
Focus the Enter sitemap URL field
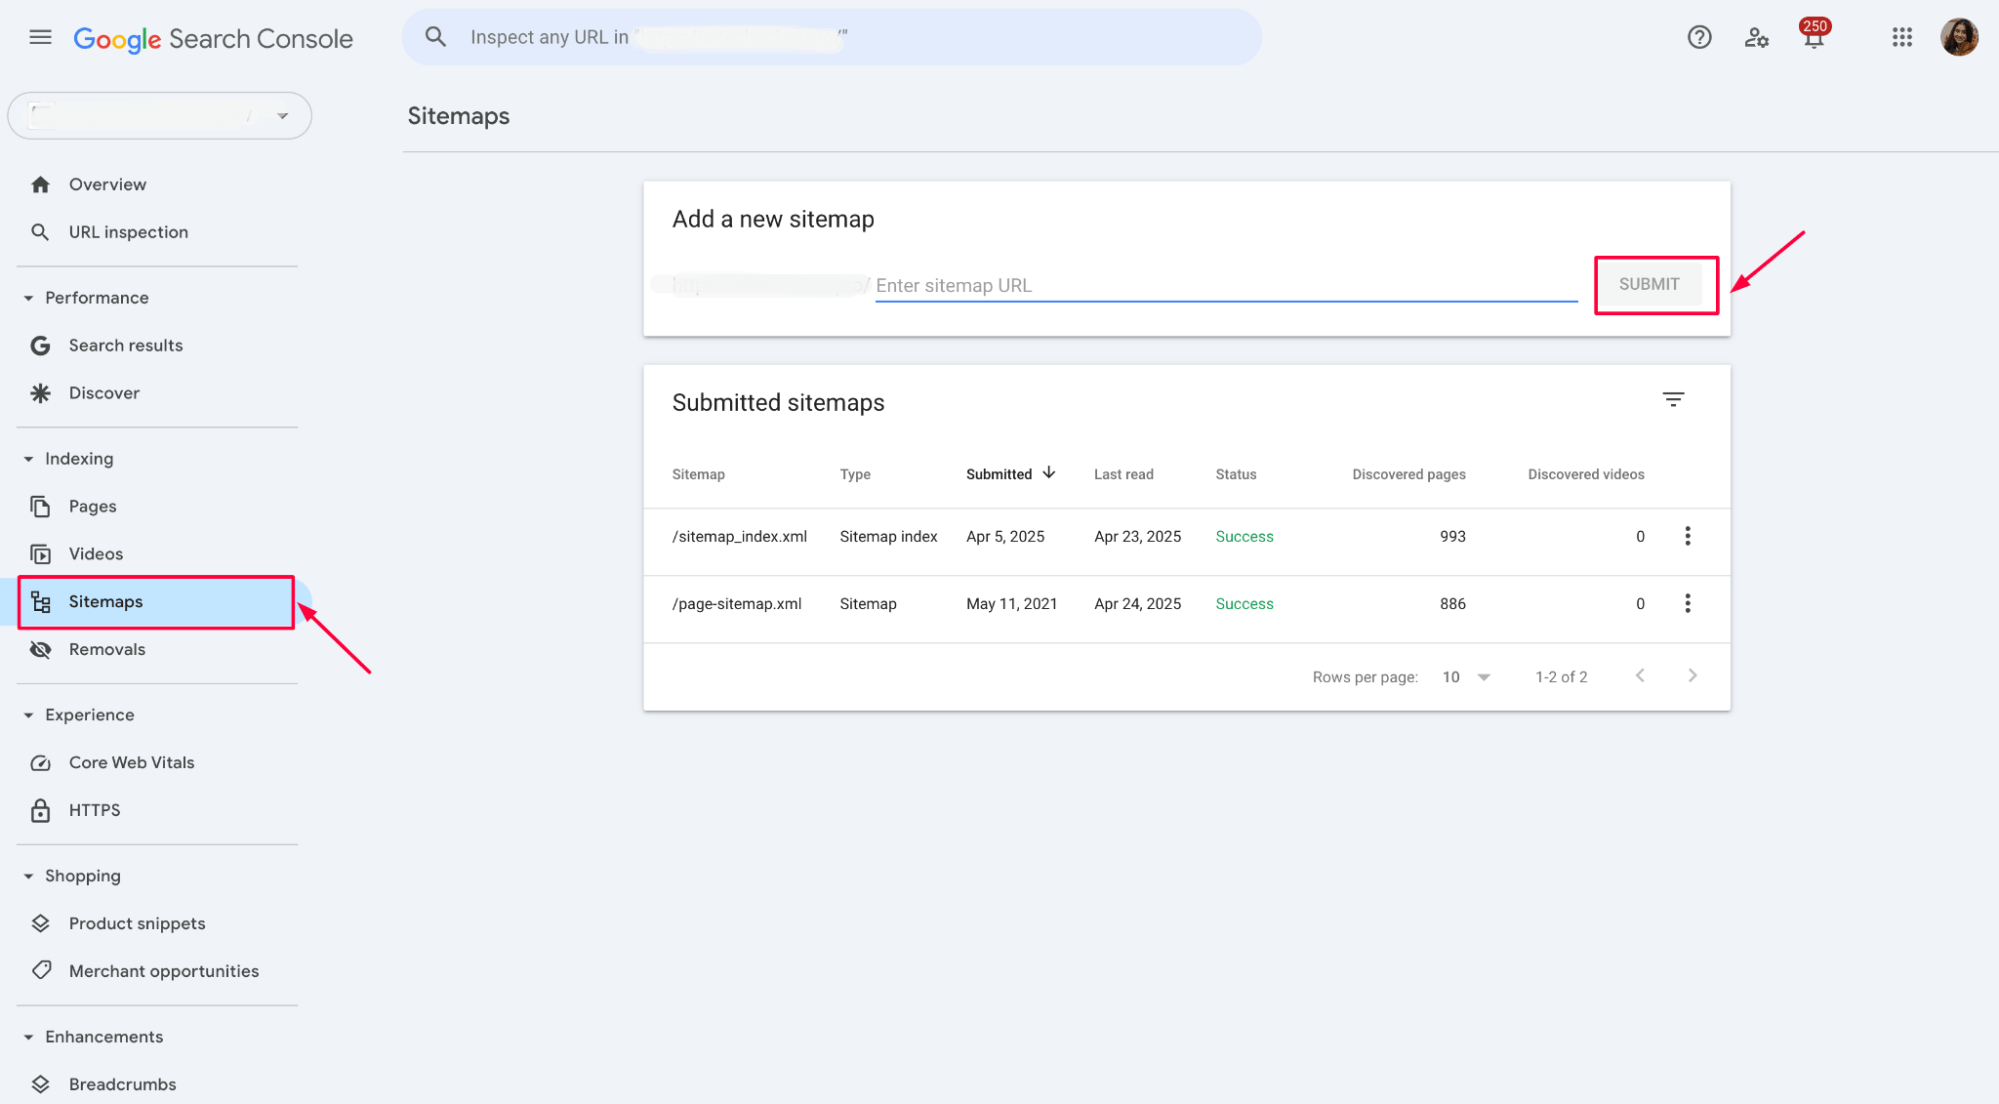pyautogui.click(x=1226, y=286)
